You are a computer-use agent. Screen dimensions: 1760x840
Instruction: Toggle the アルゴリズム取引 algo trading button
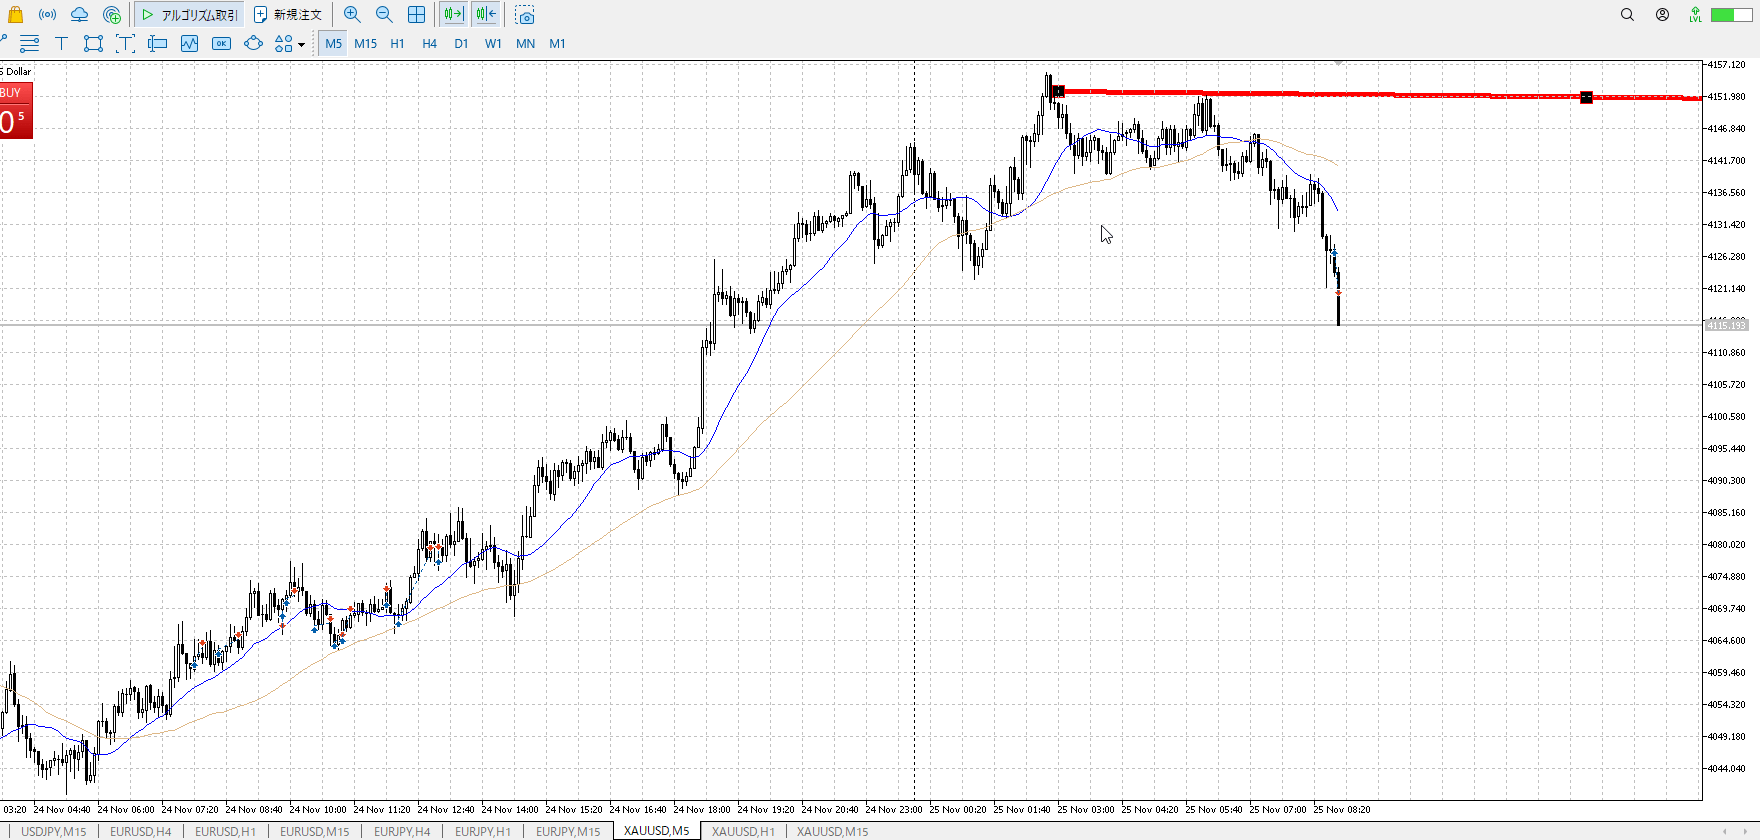(189, 14)
